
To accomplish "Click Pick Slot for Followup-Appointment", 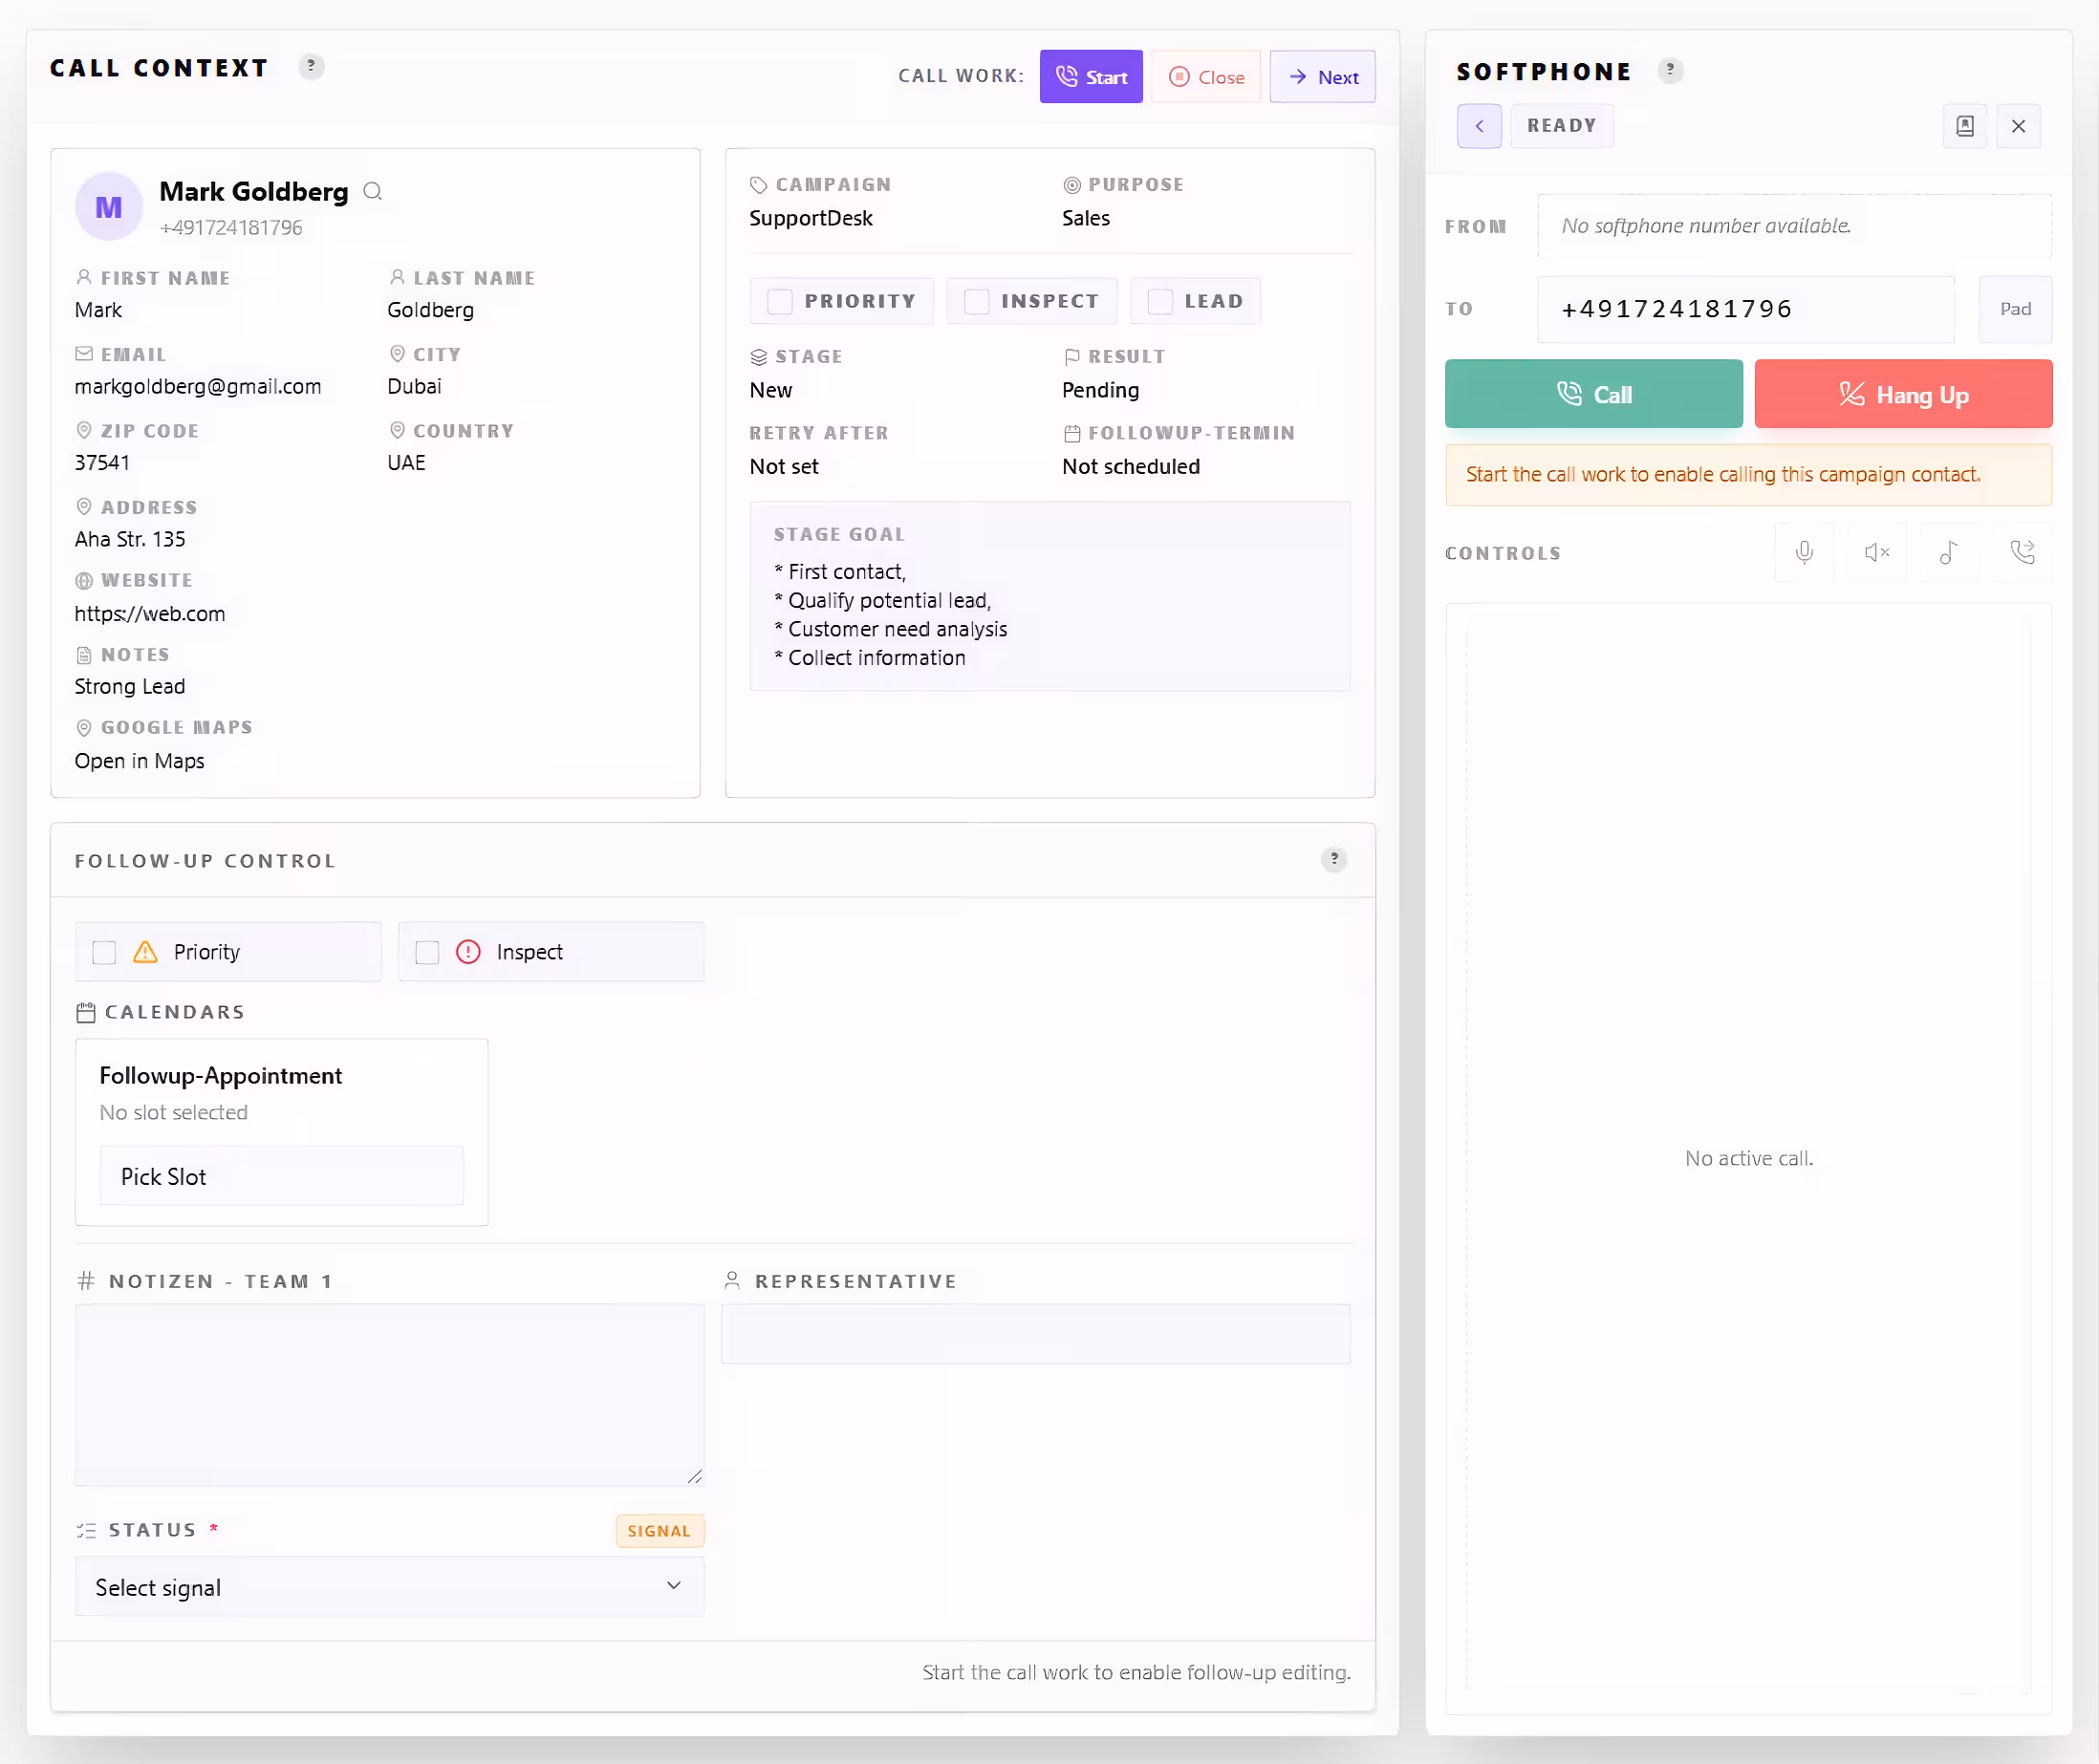I will (281, 1176).
